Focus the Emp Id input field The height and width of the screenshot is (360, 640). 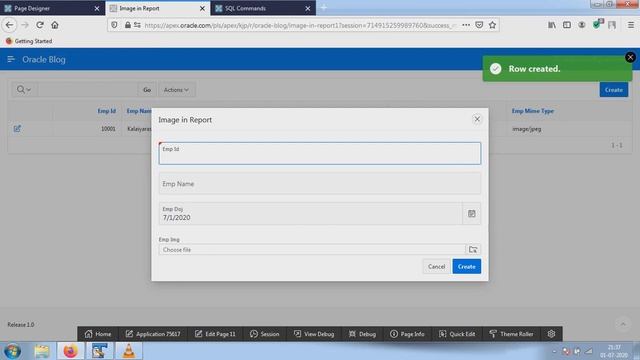point(320,153)
